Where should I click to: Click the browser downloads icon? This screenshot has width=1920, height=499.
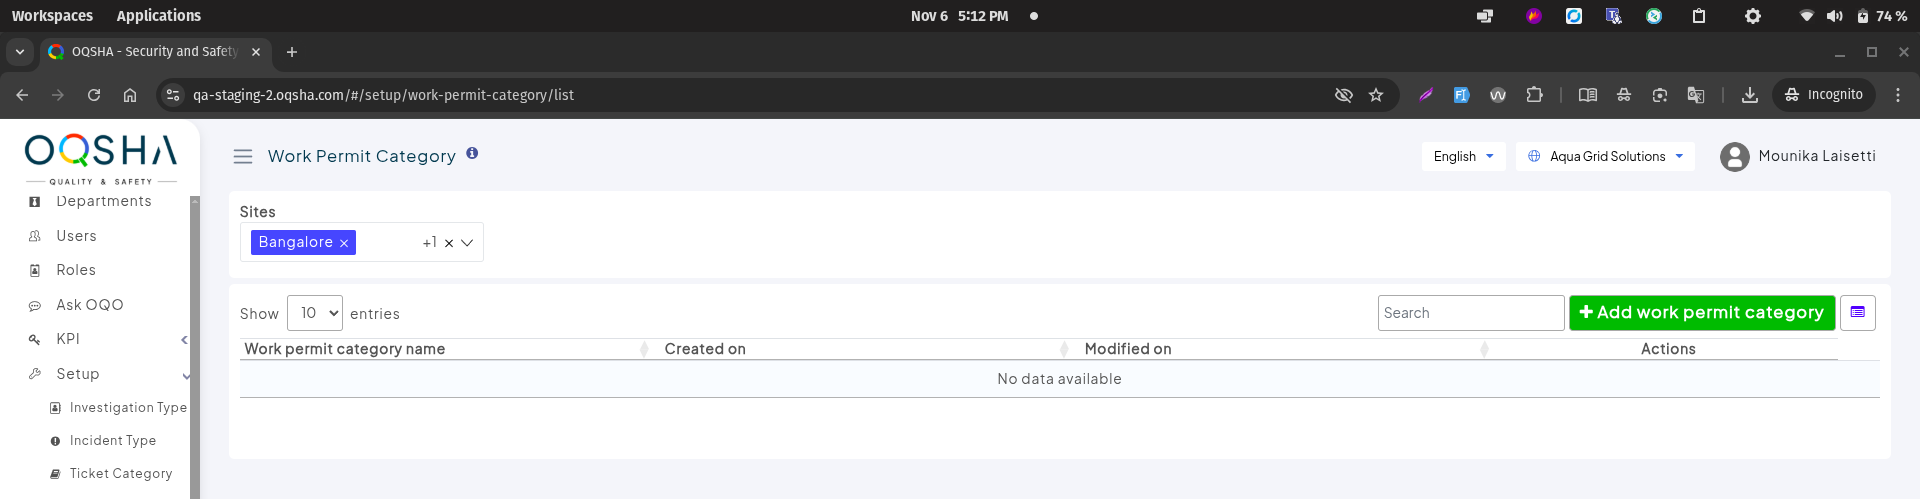(1749, 95)
